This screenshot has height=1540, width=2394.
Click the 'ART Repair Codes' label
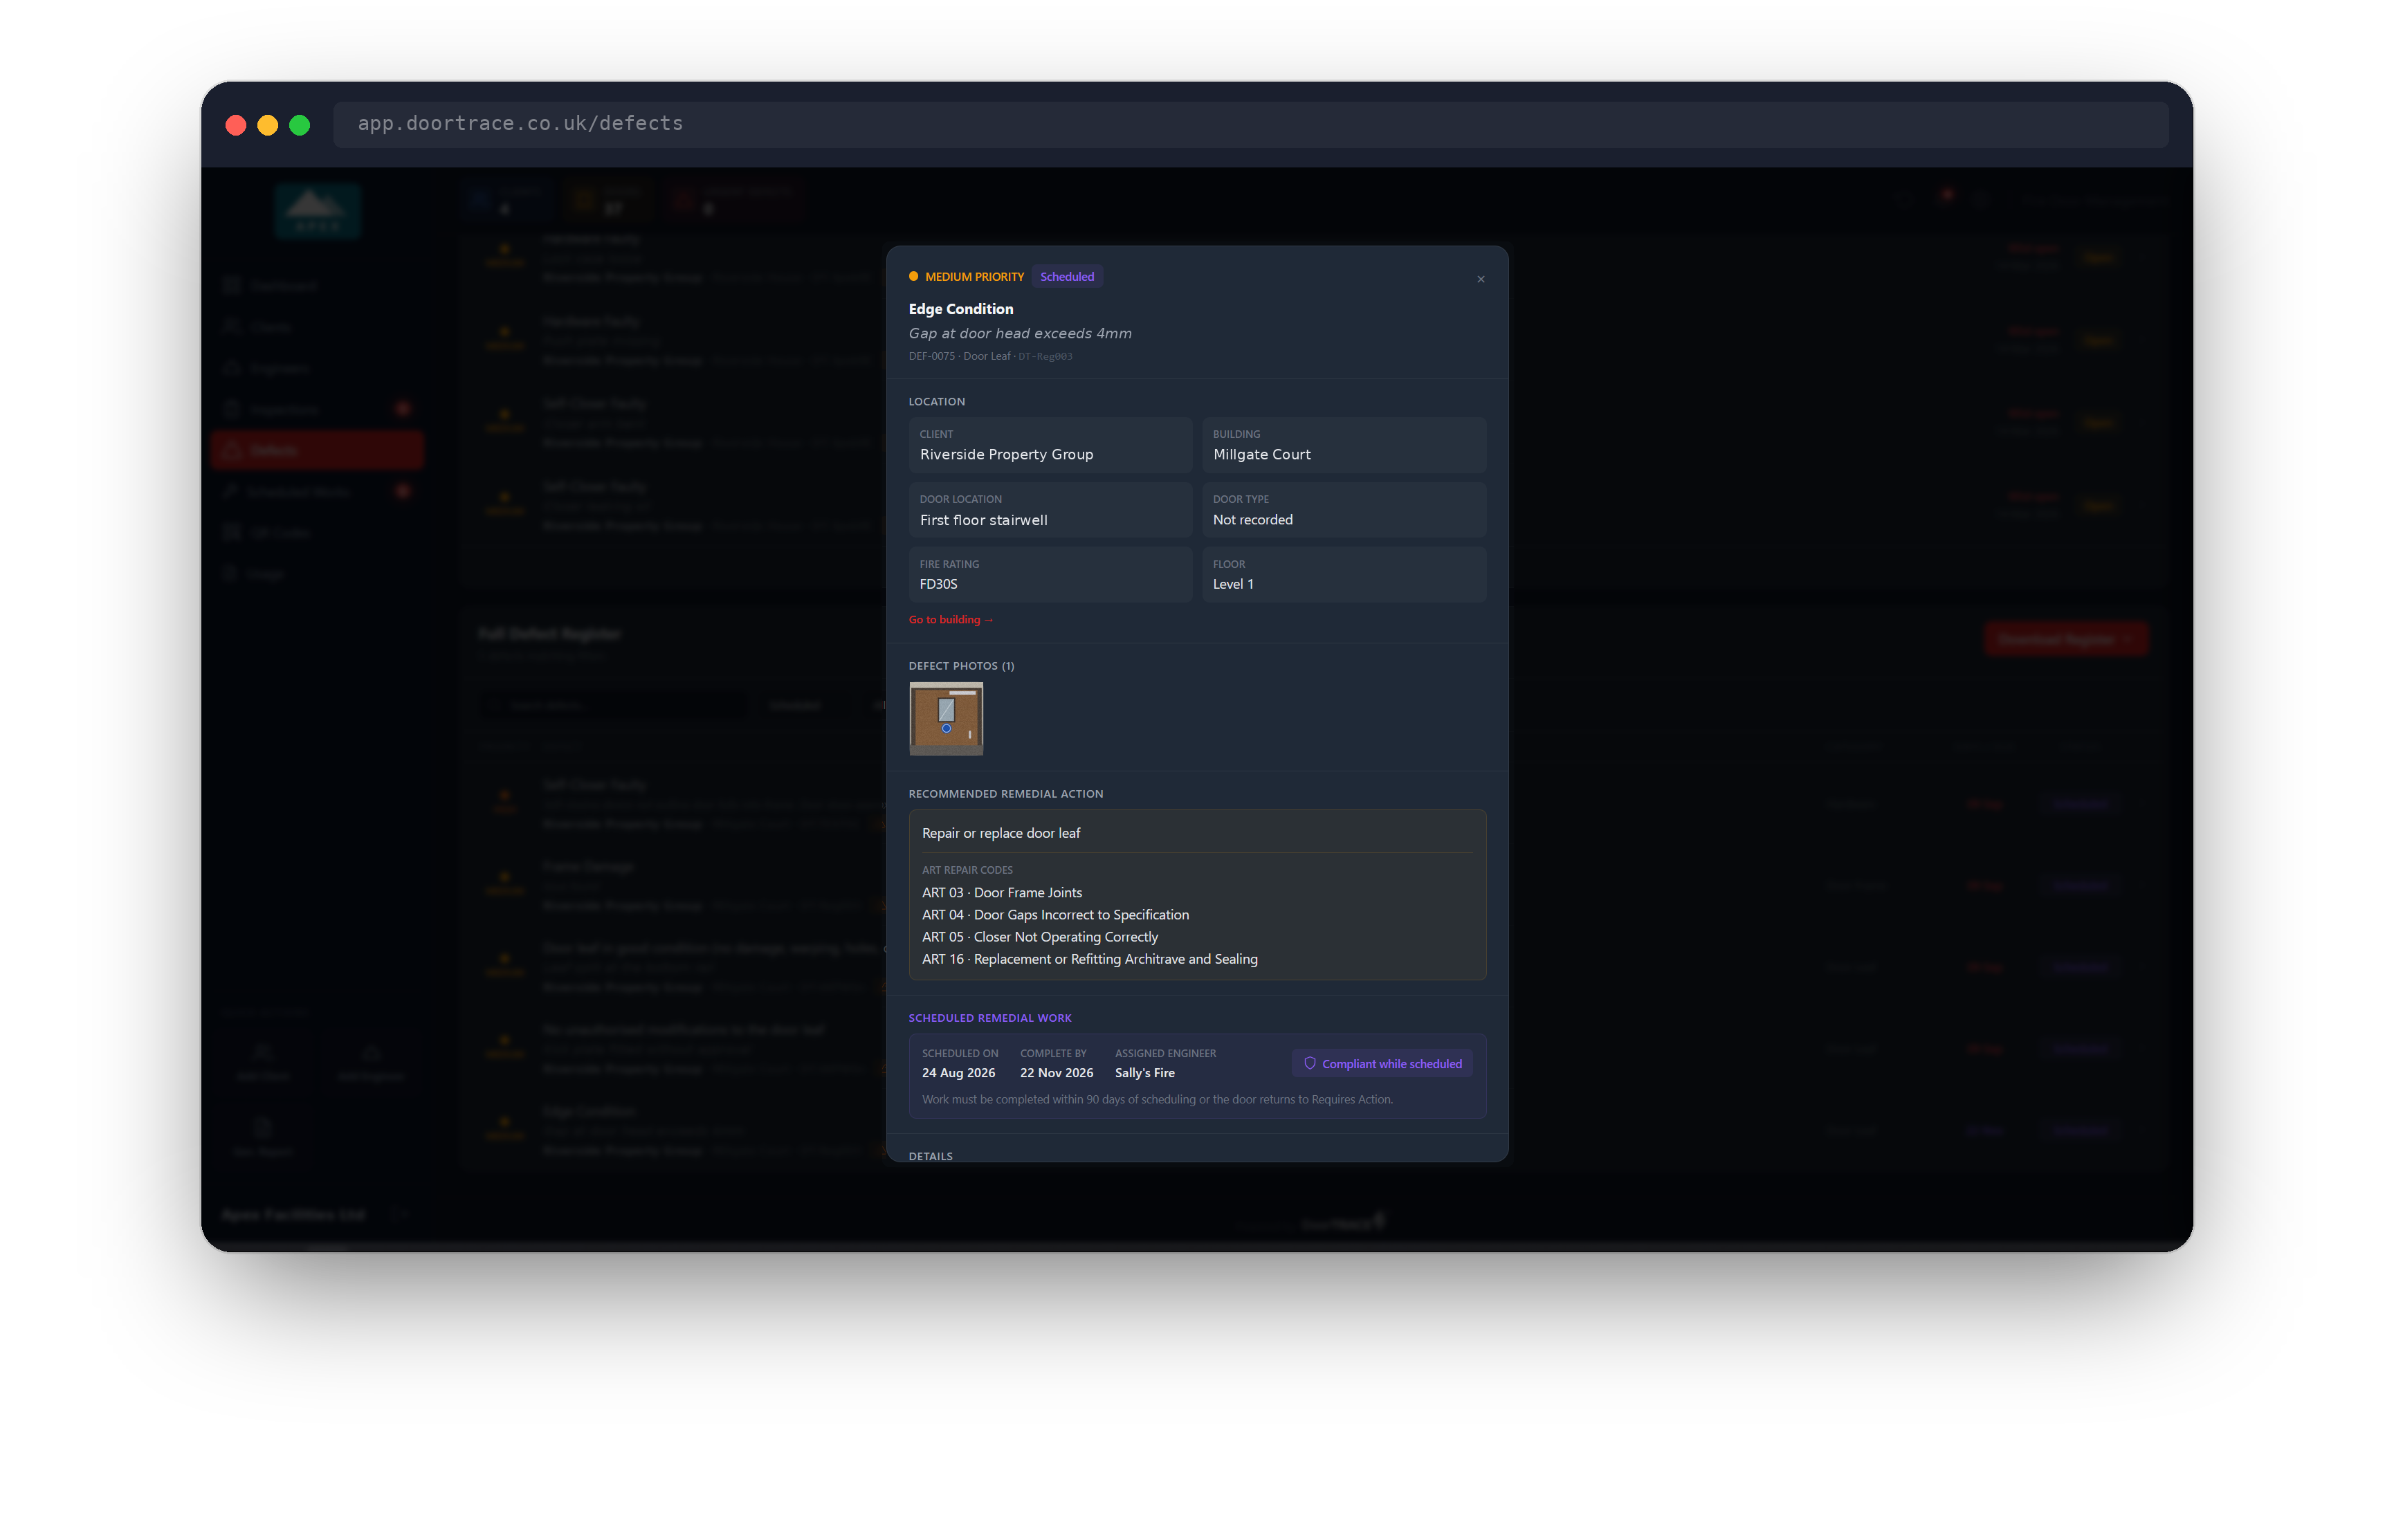coord(967,870)
